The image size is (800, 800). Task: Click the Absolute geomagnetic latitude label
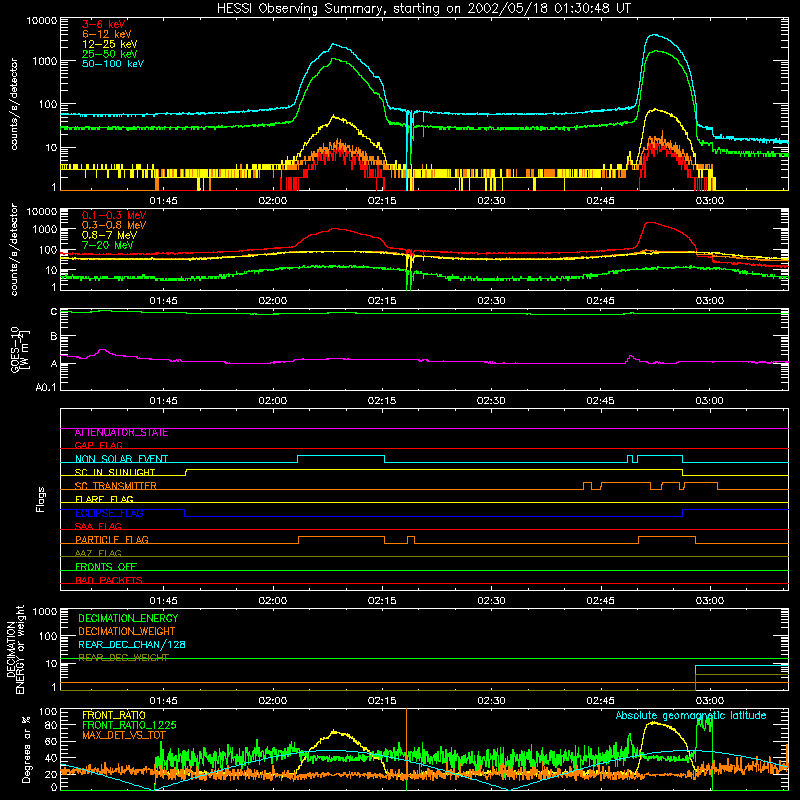click(691, 715)
